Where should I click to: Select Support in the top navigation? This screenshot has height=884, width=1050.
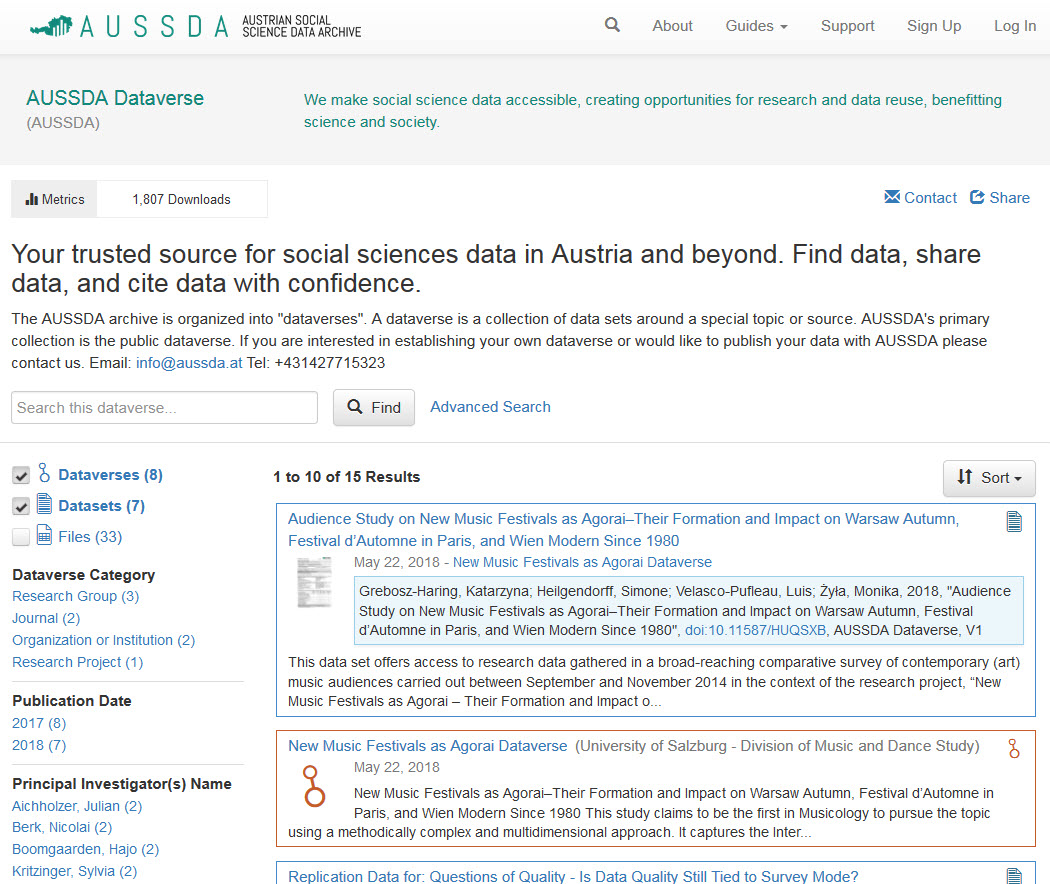pyautogui.click(x=847, y=25)
